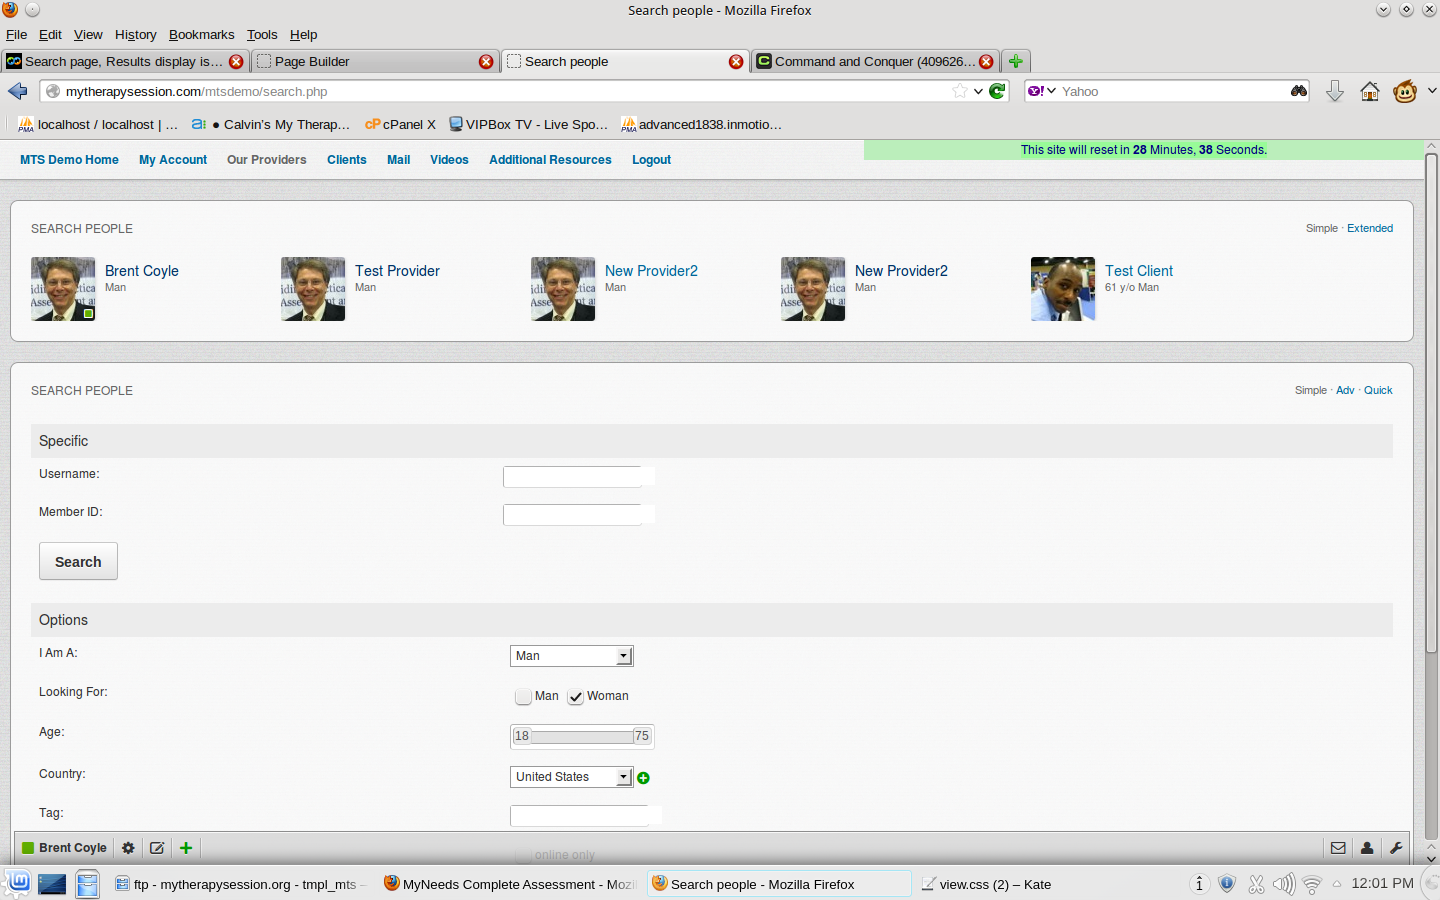Open the Country dropdown list

point(571,777)
